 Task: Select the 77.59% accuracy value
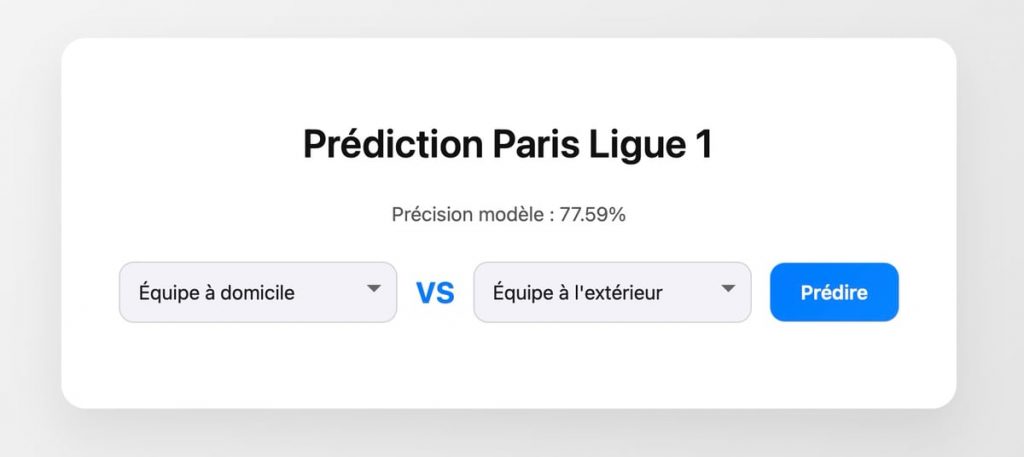point(592,214)
